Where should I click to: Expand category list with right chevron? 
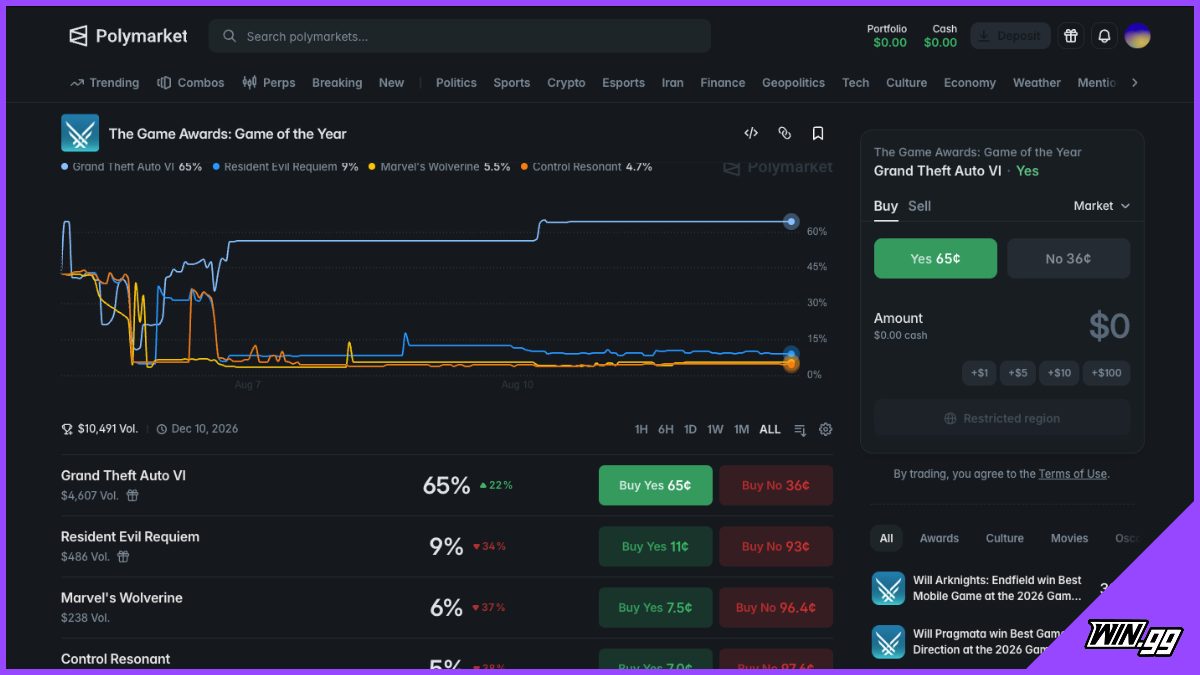point(1134,83)
